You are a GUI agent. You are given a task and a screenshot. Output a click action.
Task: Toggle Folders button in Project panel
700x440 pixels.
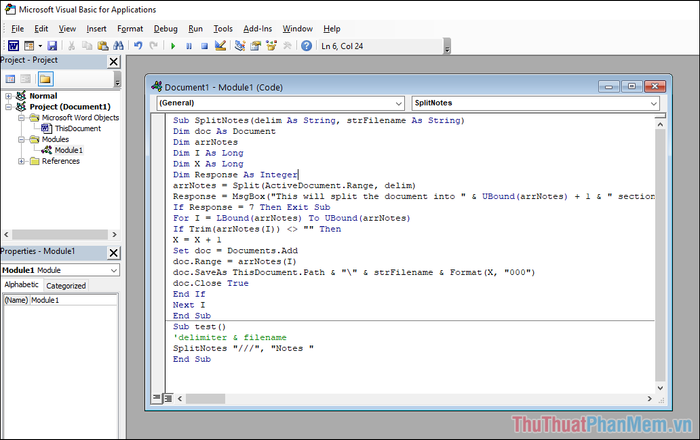click(x=46, y=79)
